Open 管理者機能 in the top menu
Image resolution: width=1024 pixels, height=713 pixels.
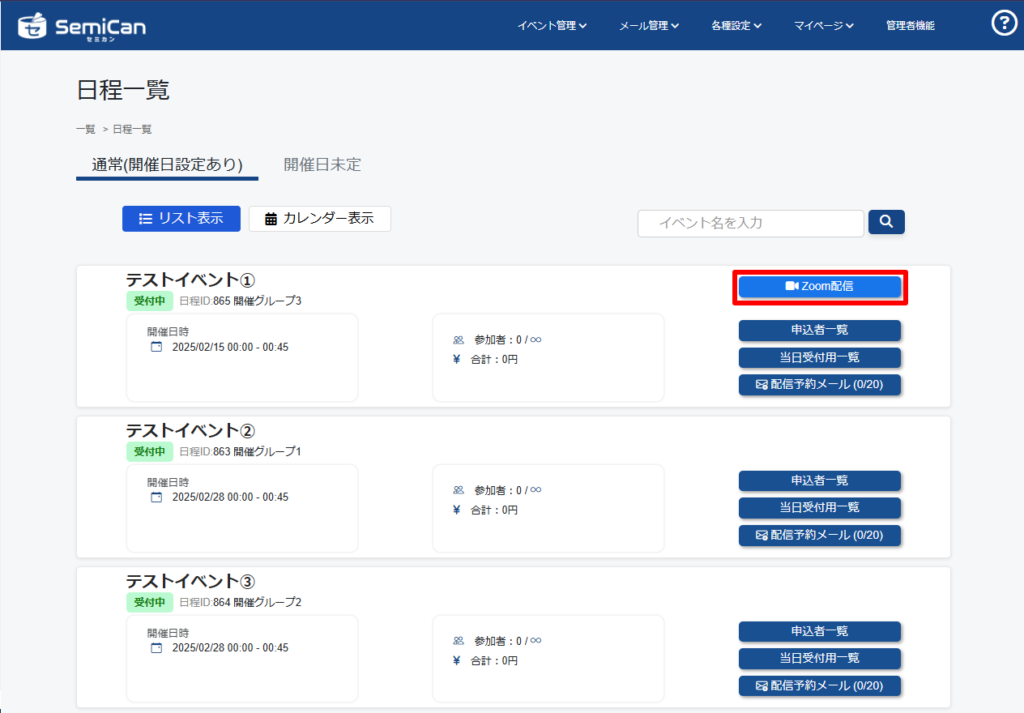point(910,26)
